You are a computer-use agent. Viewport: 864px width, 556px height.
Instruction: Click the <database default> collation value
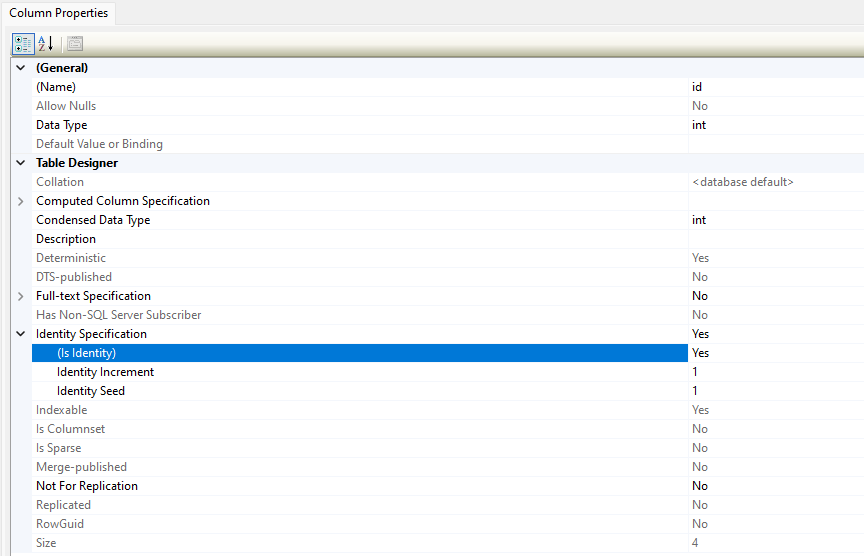coord(776,182)
